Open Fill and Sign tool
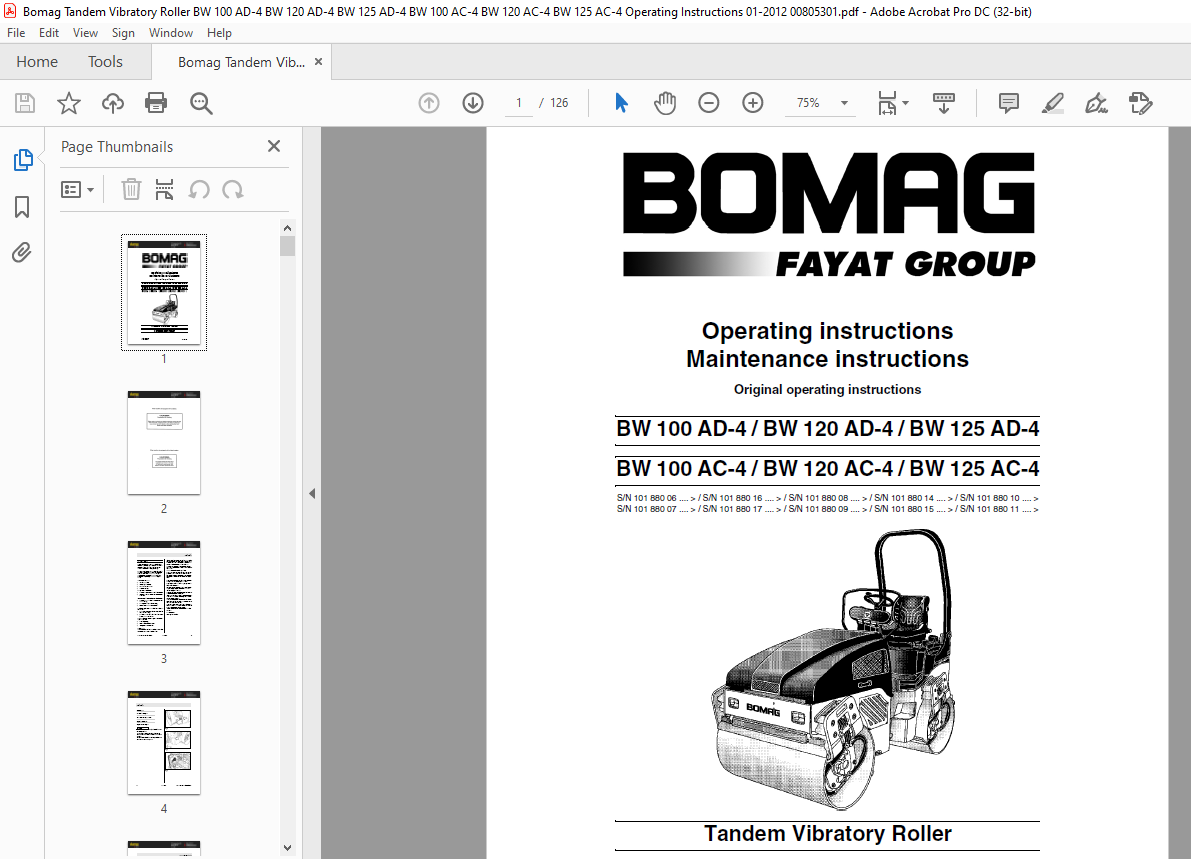This screenshot has height=859, width=1191. pyautogui.click(x=1097, y=103)
